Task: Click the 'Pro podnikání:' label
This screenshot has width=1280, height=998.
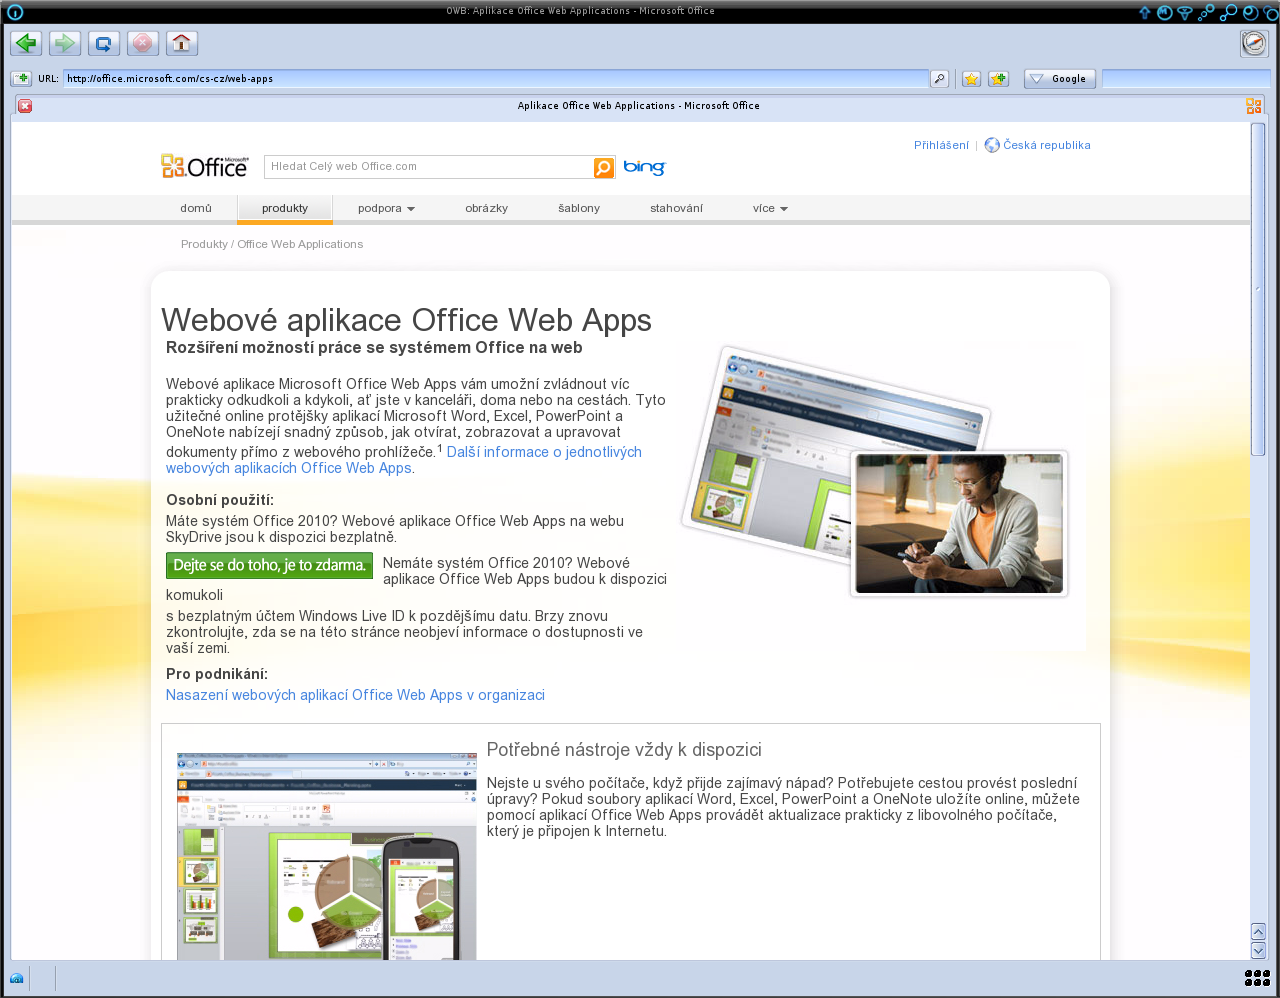Action: [x=217, y=674]
